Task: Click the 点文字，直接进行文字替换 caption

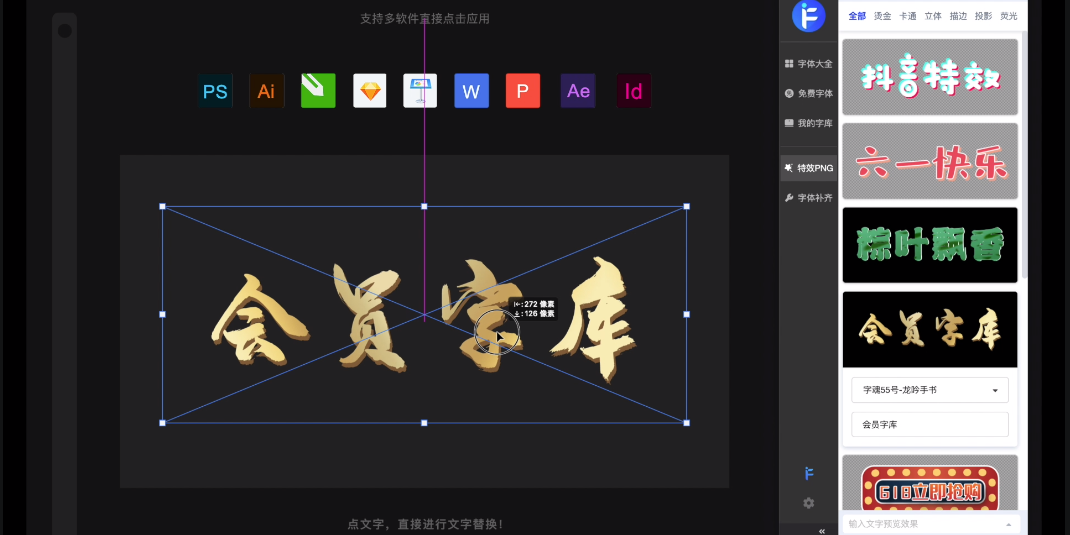Action: (x=424, y=524)
